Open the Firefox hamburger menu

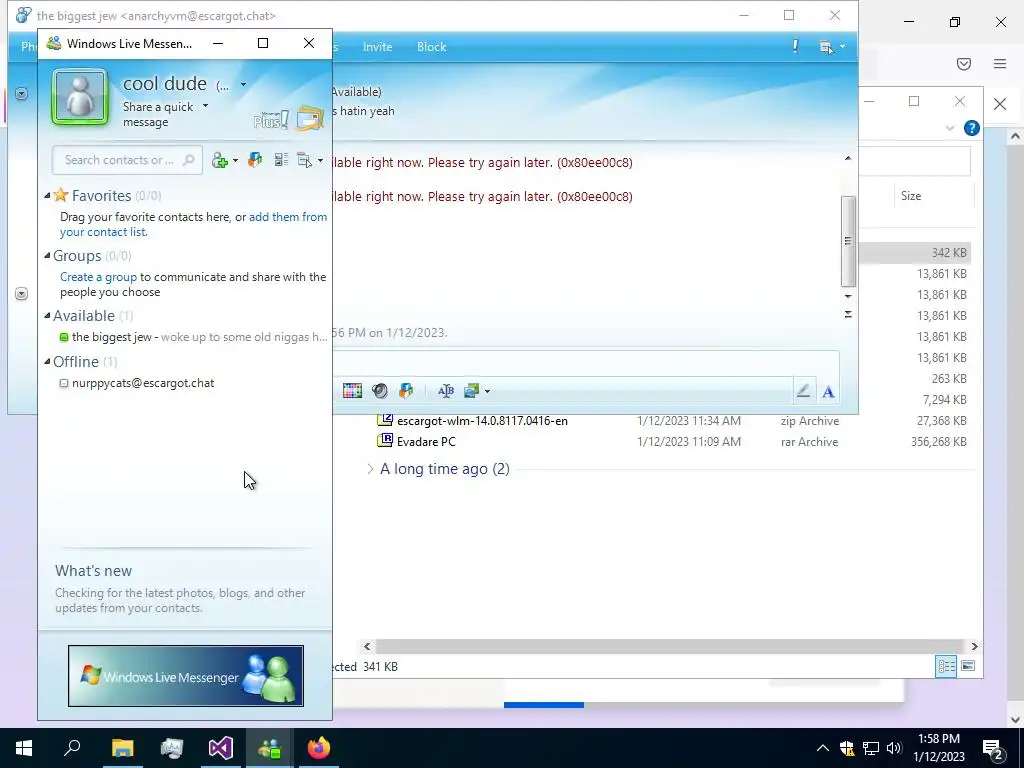pos(999,63)
